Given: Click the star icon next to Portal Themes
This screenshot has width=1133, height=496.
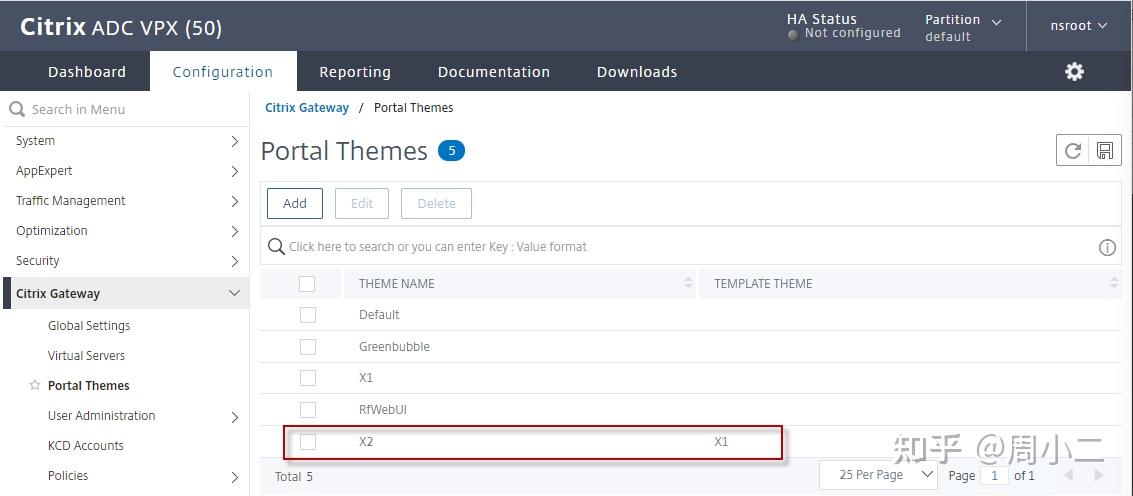Looking at the screenshot, I should tap(35, 385).
